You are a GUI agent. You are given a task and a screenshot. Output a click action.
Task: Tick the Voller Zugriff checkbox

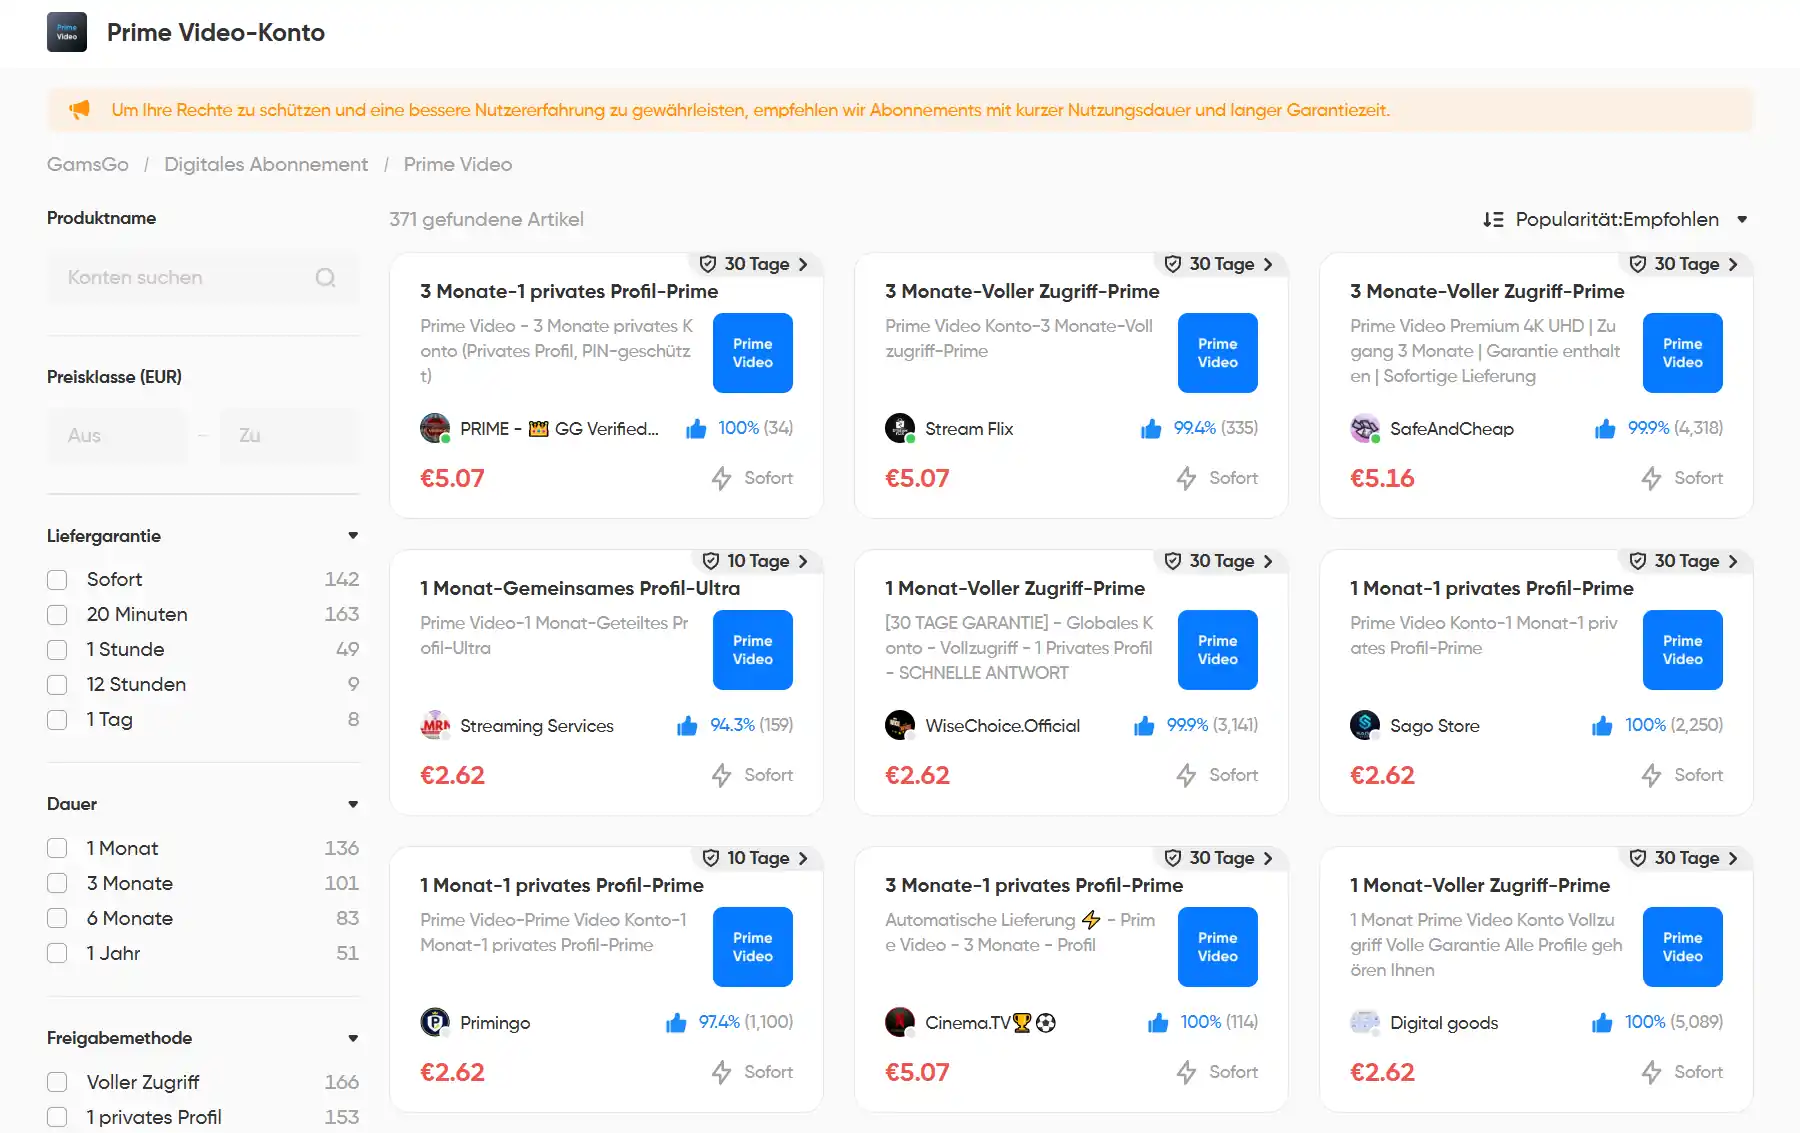(x=57, y=1082)
